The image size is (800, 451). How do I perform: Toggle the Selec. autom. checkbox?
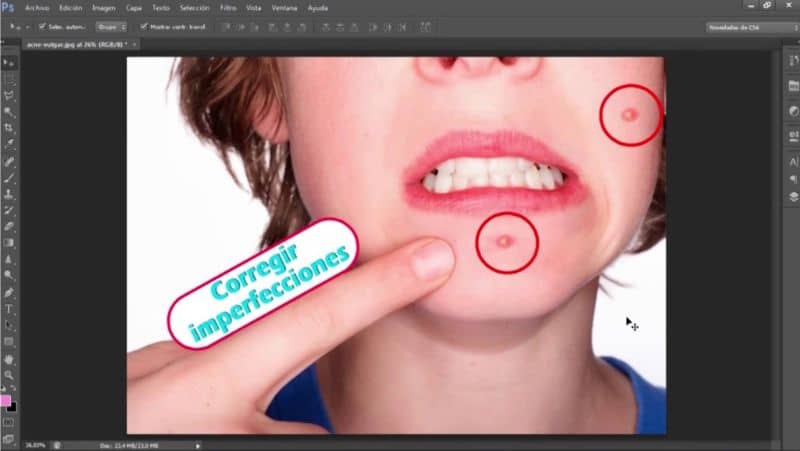click(42, 27)
